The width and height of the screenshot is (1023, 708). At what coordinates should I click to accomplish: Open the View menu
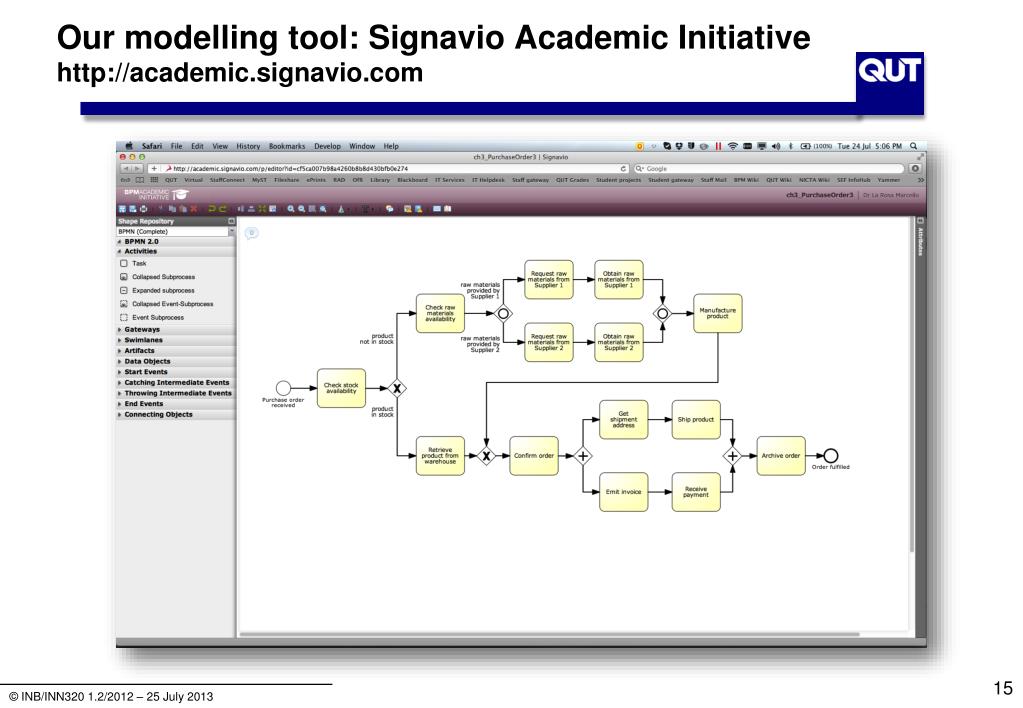pyautogui.click(x=220, y=146)
